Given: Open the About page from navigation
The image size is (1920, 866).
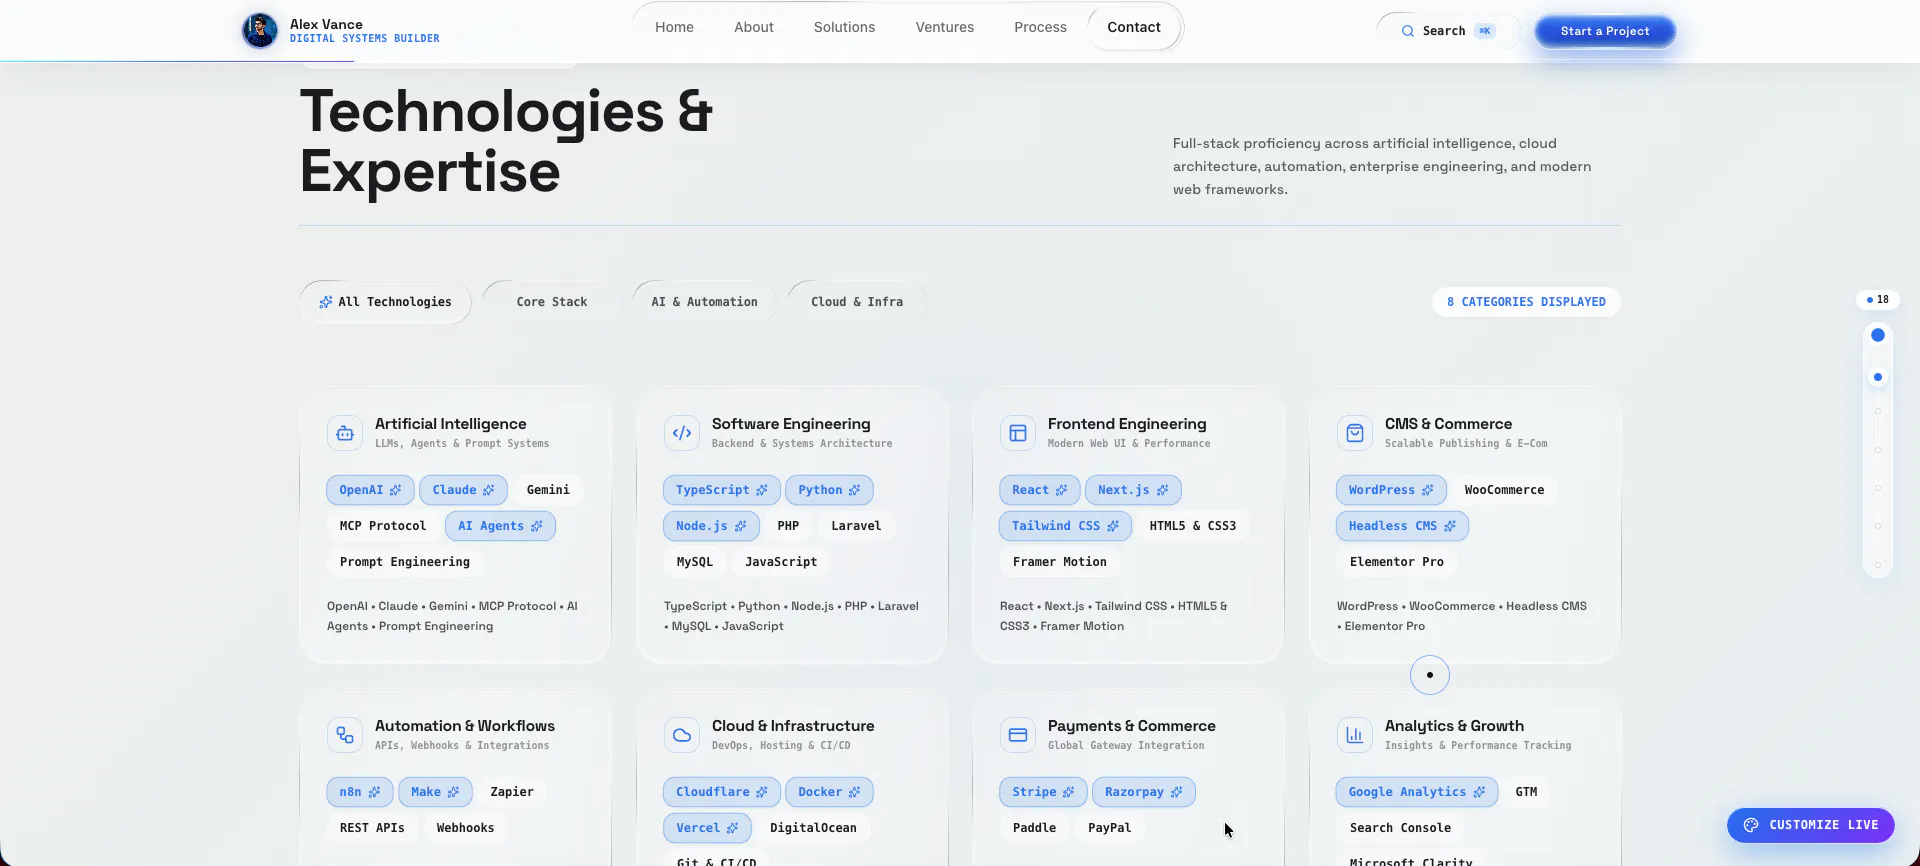Looking at the screenshot, I should pyautogui.click(x=754, y=27).
